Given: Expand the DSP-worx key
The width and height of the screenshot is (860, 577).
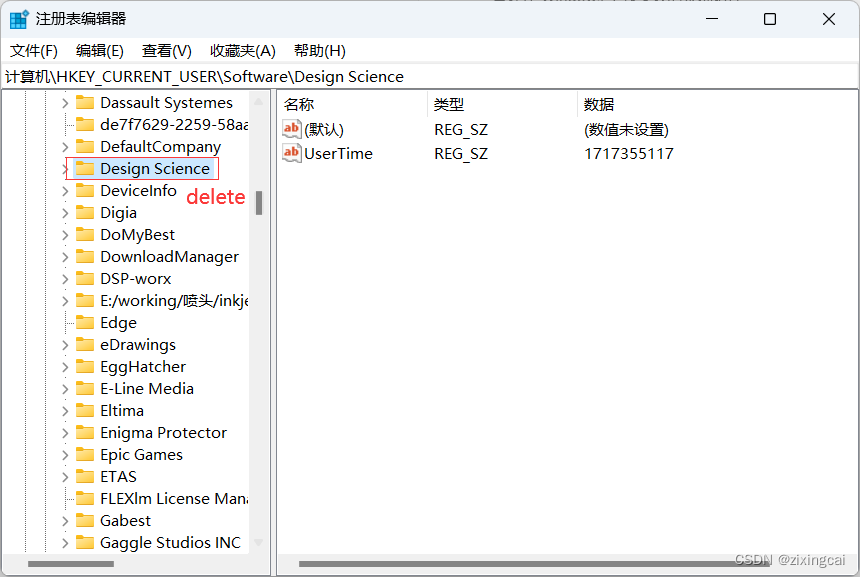Looking at the screenshot, I should click(x=65, y=279).
